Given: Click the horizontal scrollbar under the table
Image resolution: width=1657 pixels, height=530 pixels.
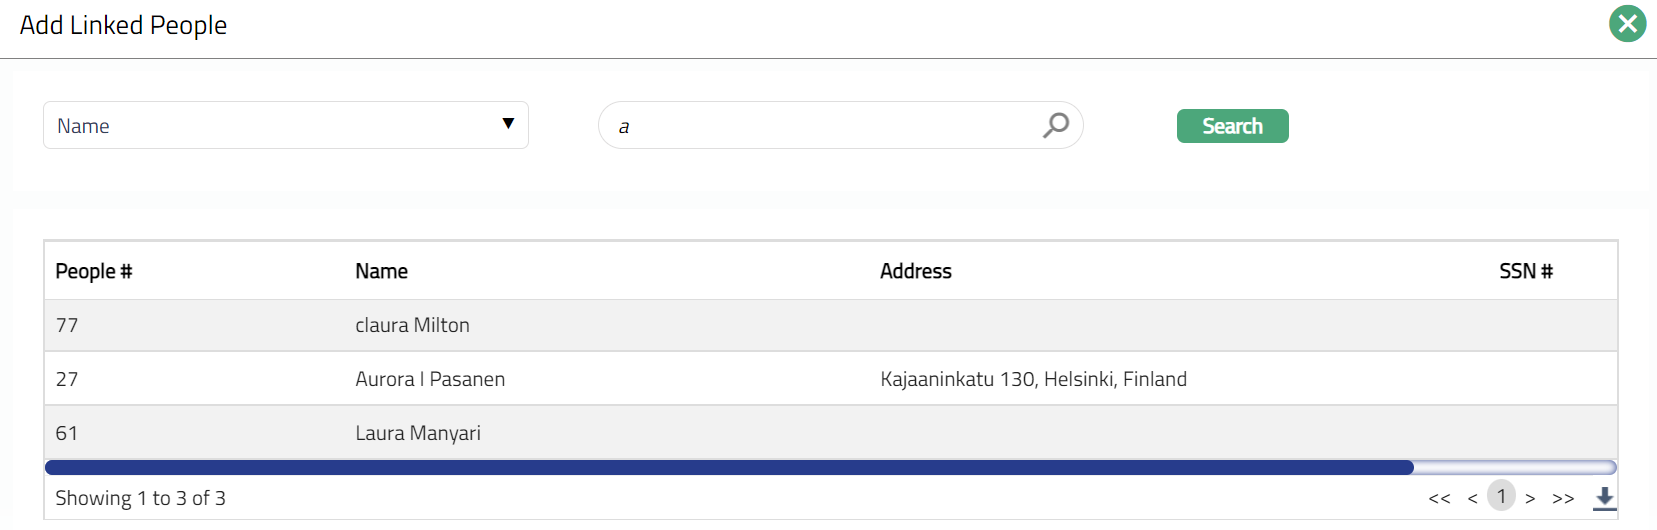Looking at the screenshot, I should (729, 467).
